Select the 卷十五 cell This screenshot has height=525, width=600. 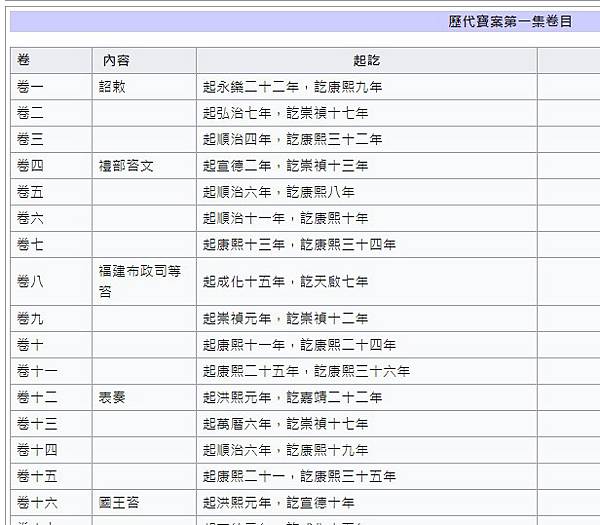(51, 476)
